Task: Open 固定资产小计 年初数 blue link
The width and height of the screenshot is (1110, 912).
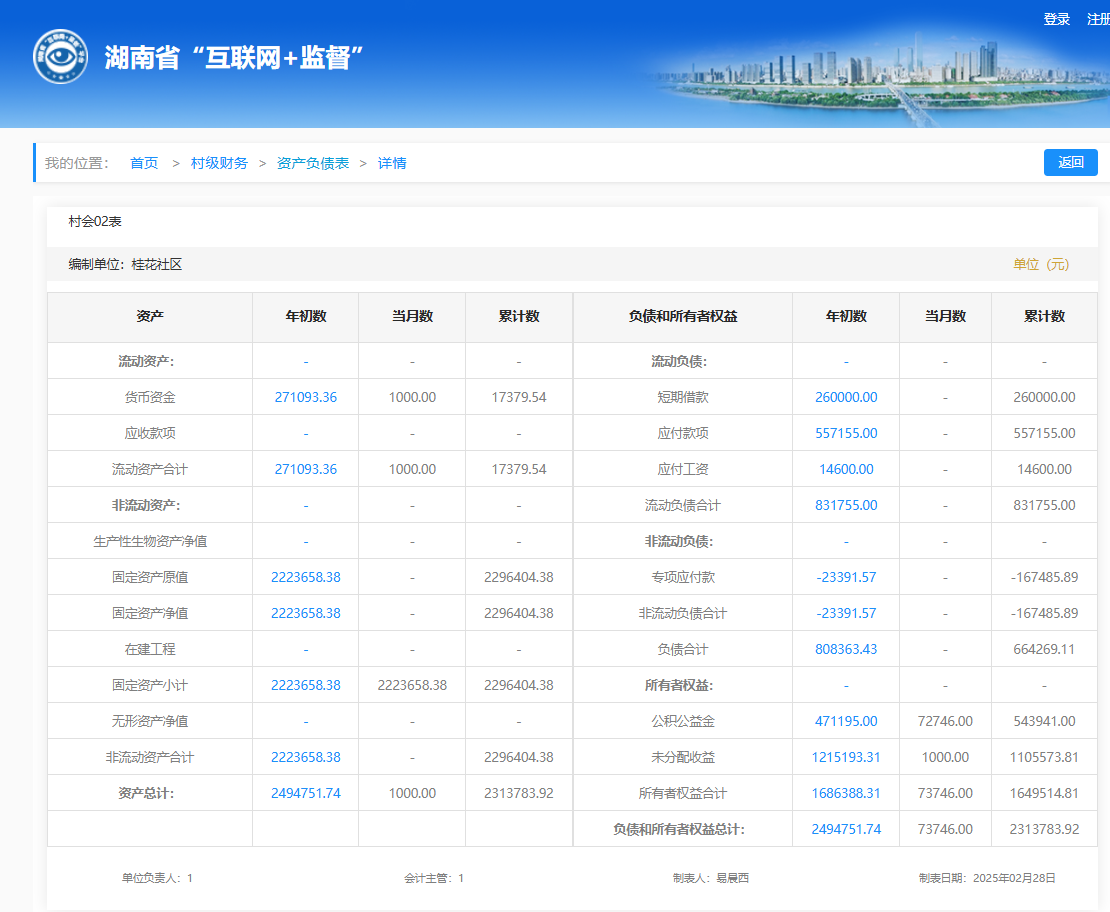Action: tap(306, 685)
